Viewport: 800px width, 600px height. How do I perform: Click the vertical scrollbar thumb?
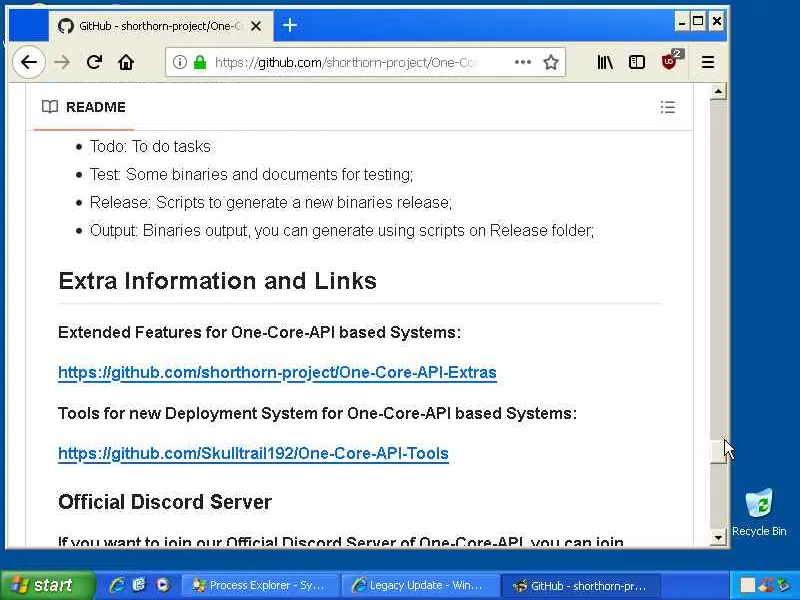pos(718,451)
